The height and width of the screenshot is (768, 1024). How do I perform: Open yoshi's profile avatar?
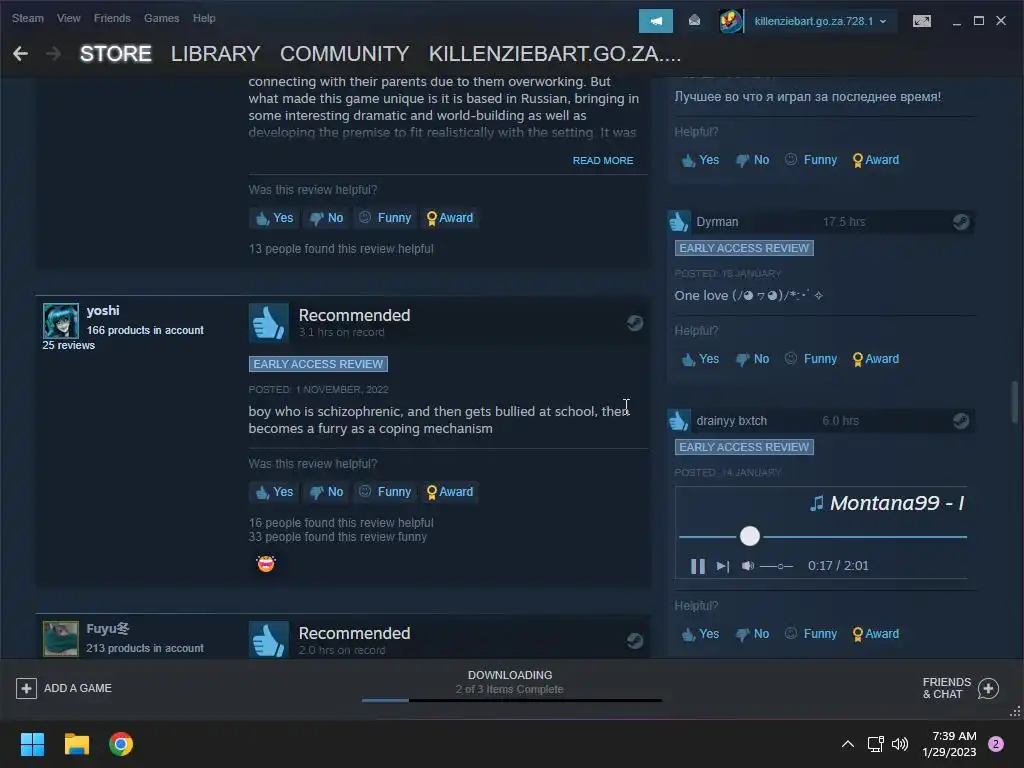click(61, 321)
